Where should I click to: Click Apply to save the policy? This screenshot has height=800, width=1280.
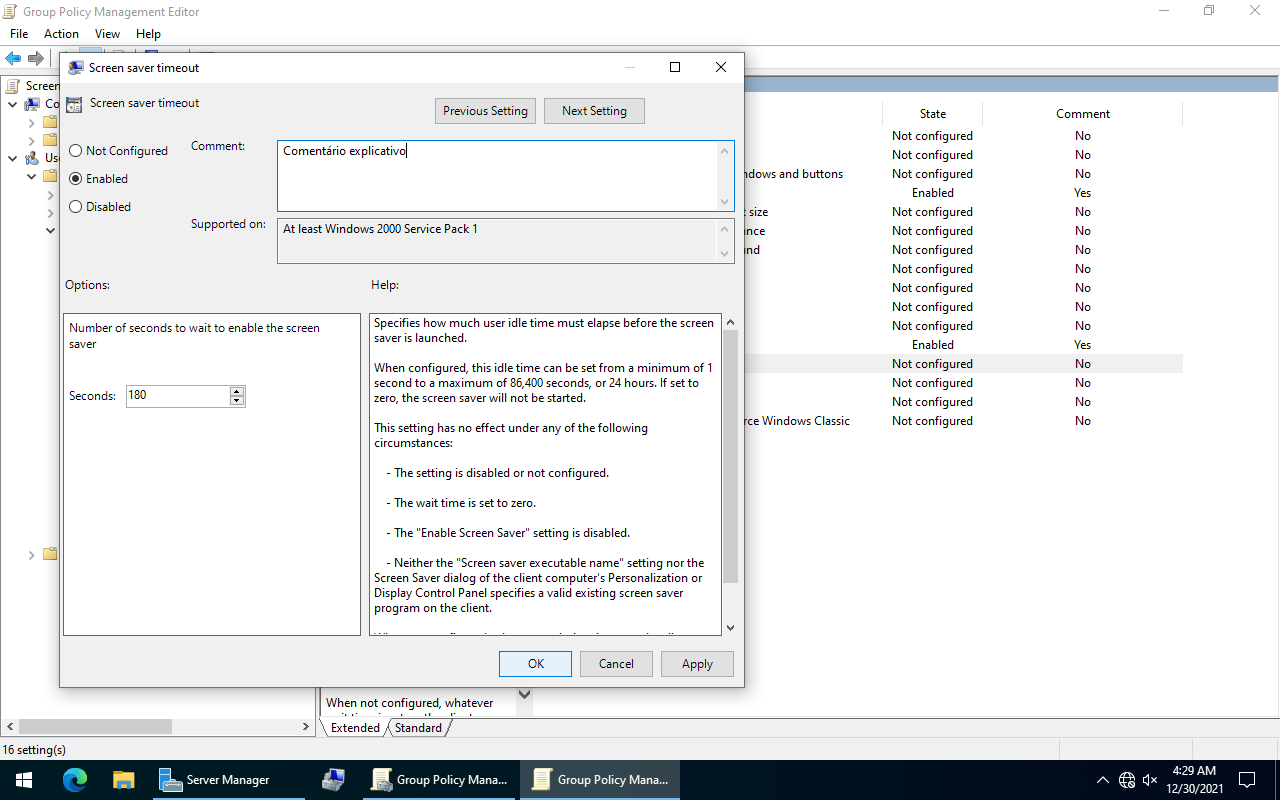(697, 664)
